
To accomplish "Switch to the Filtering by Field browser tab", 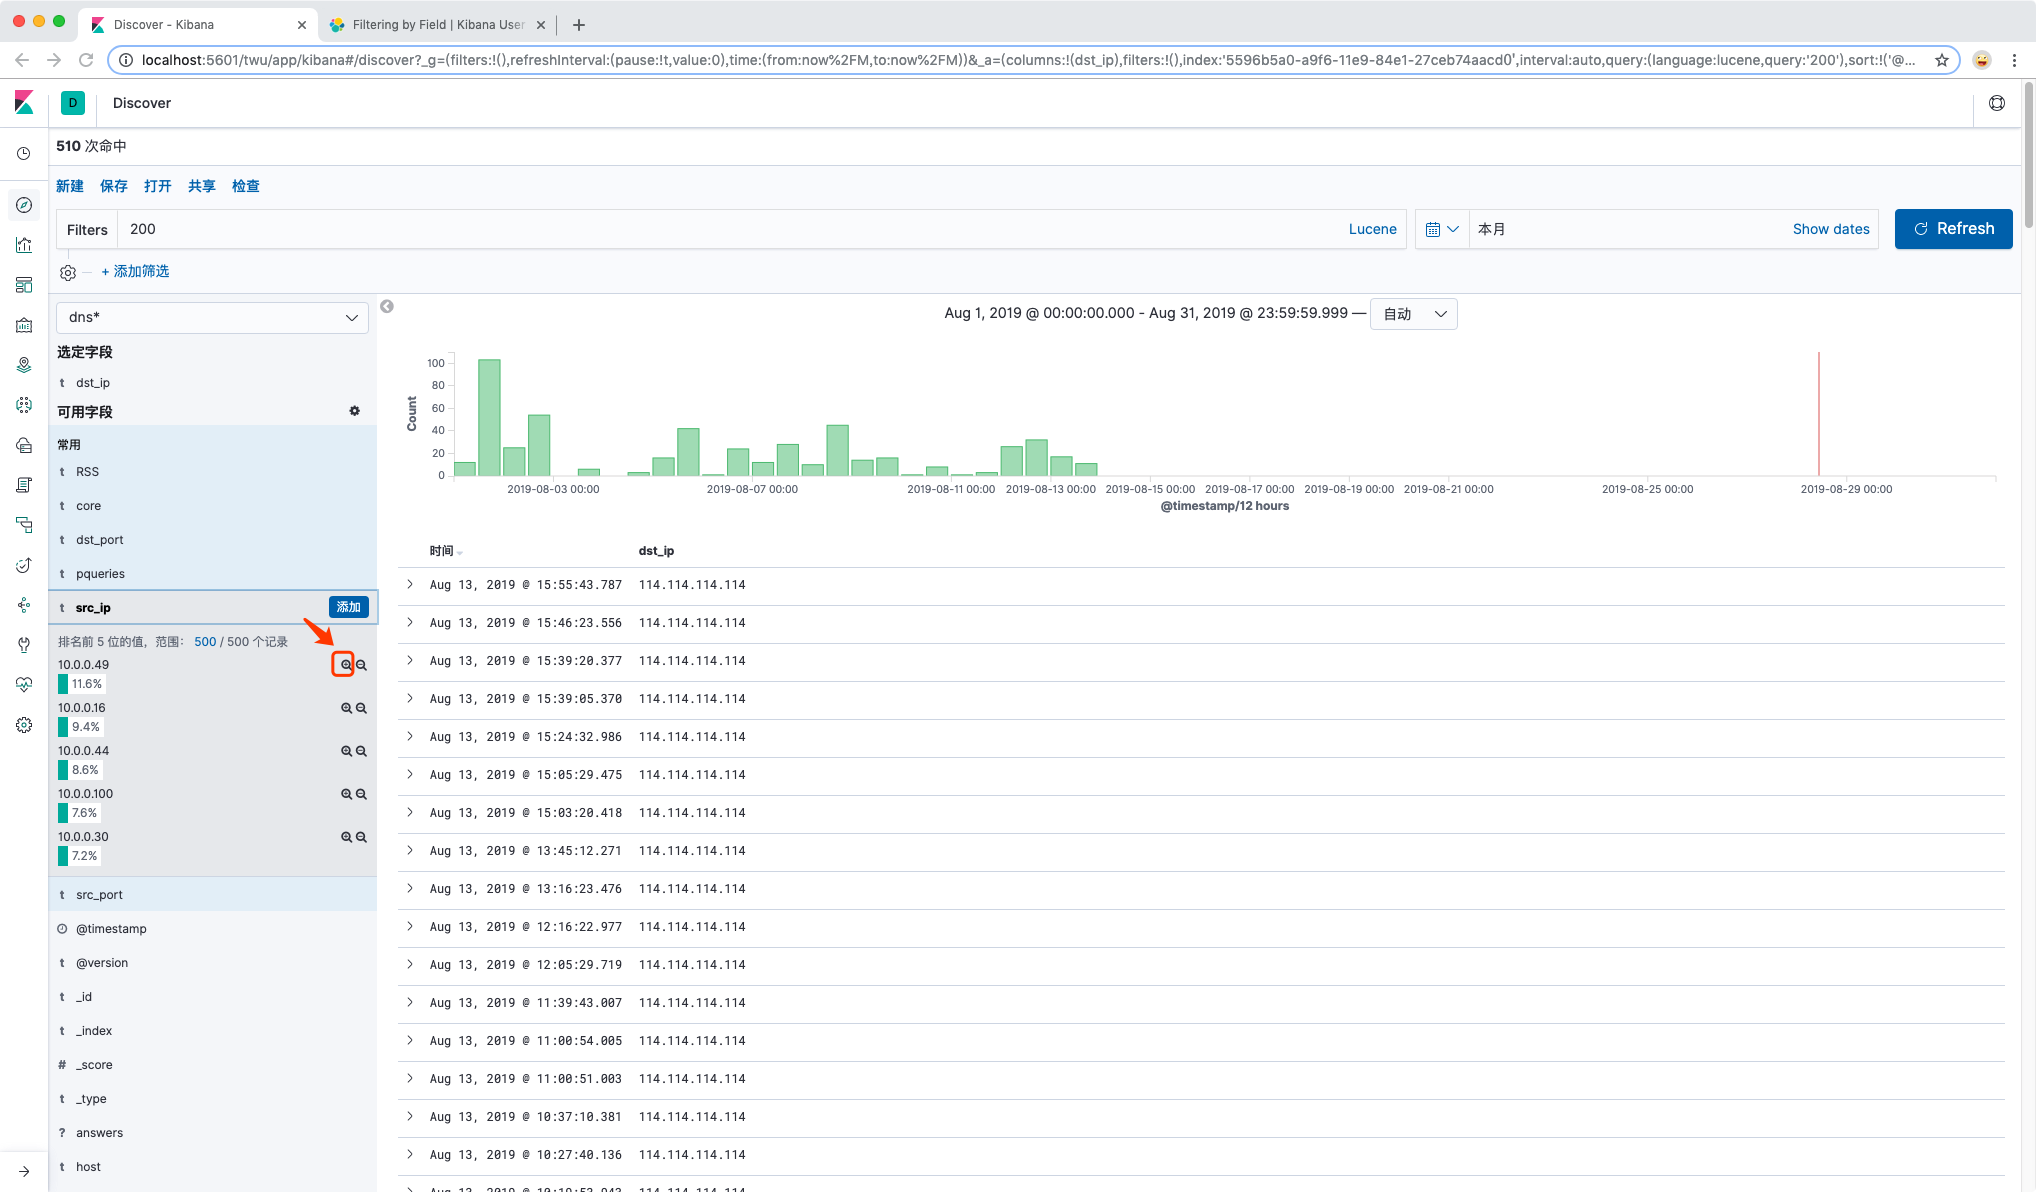I will (436, 24).
